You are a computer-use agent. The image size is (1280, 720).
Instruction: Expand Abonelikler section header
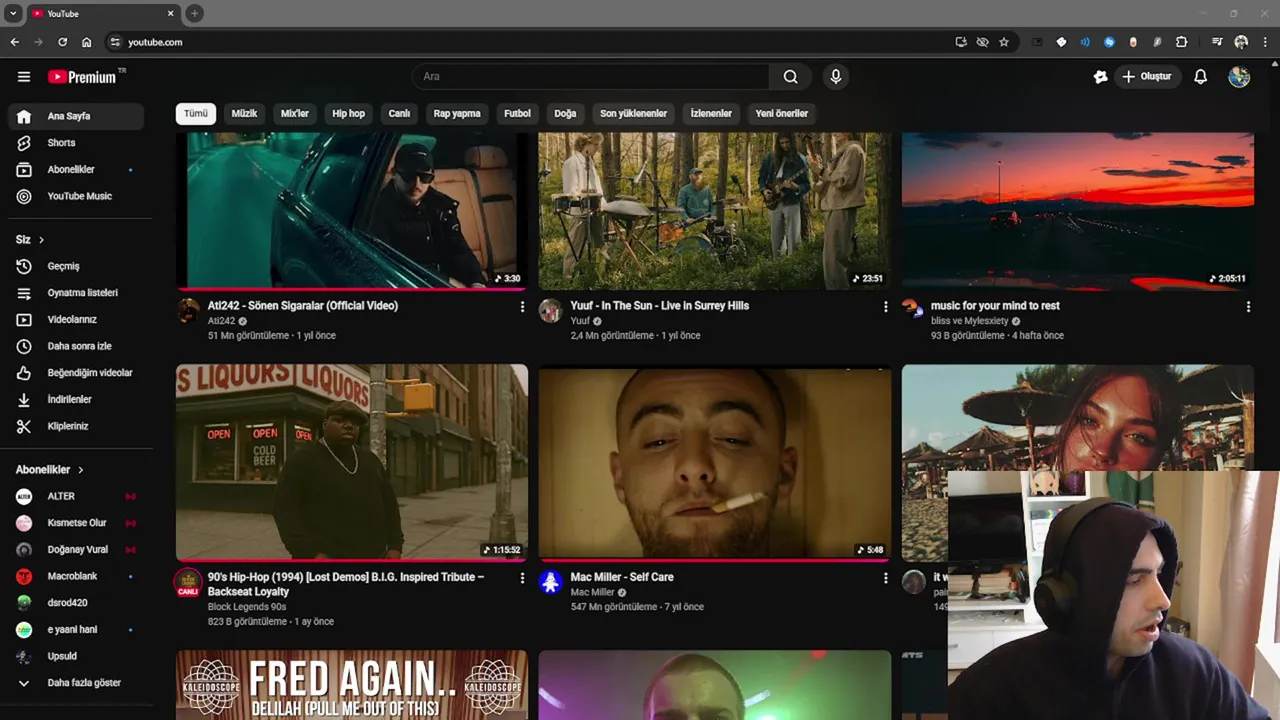pos(50,470)
